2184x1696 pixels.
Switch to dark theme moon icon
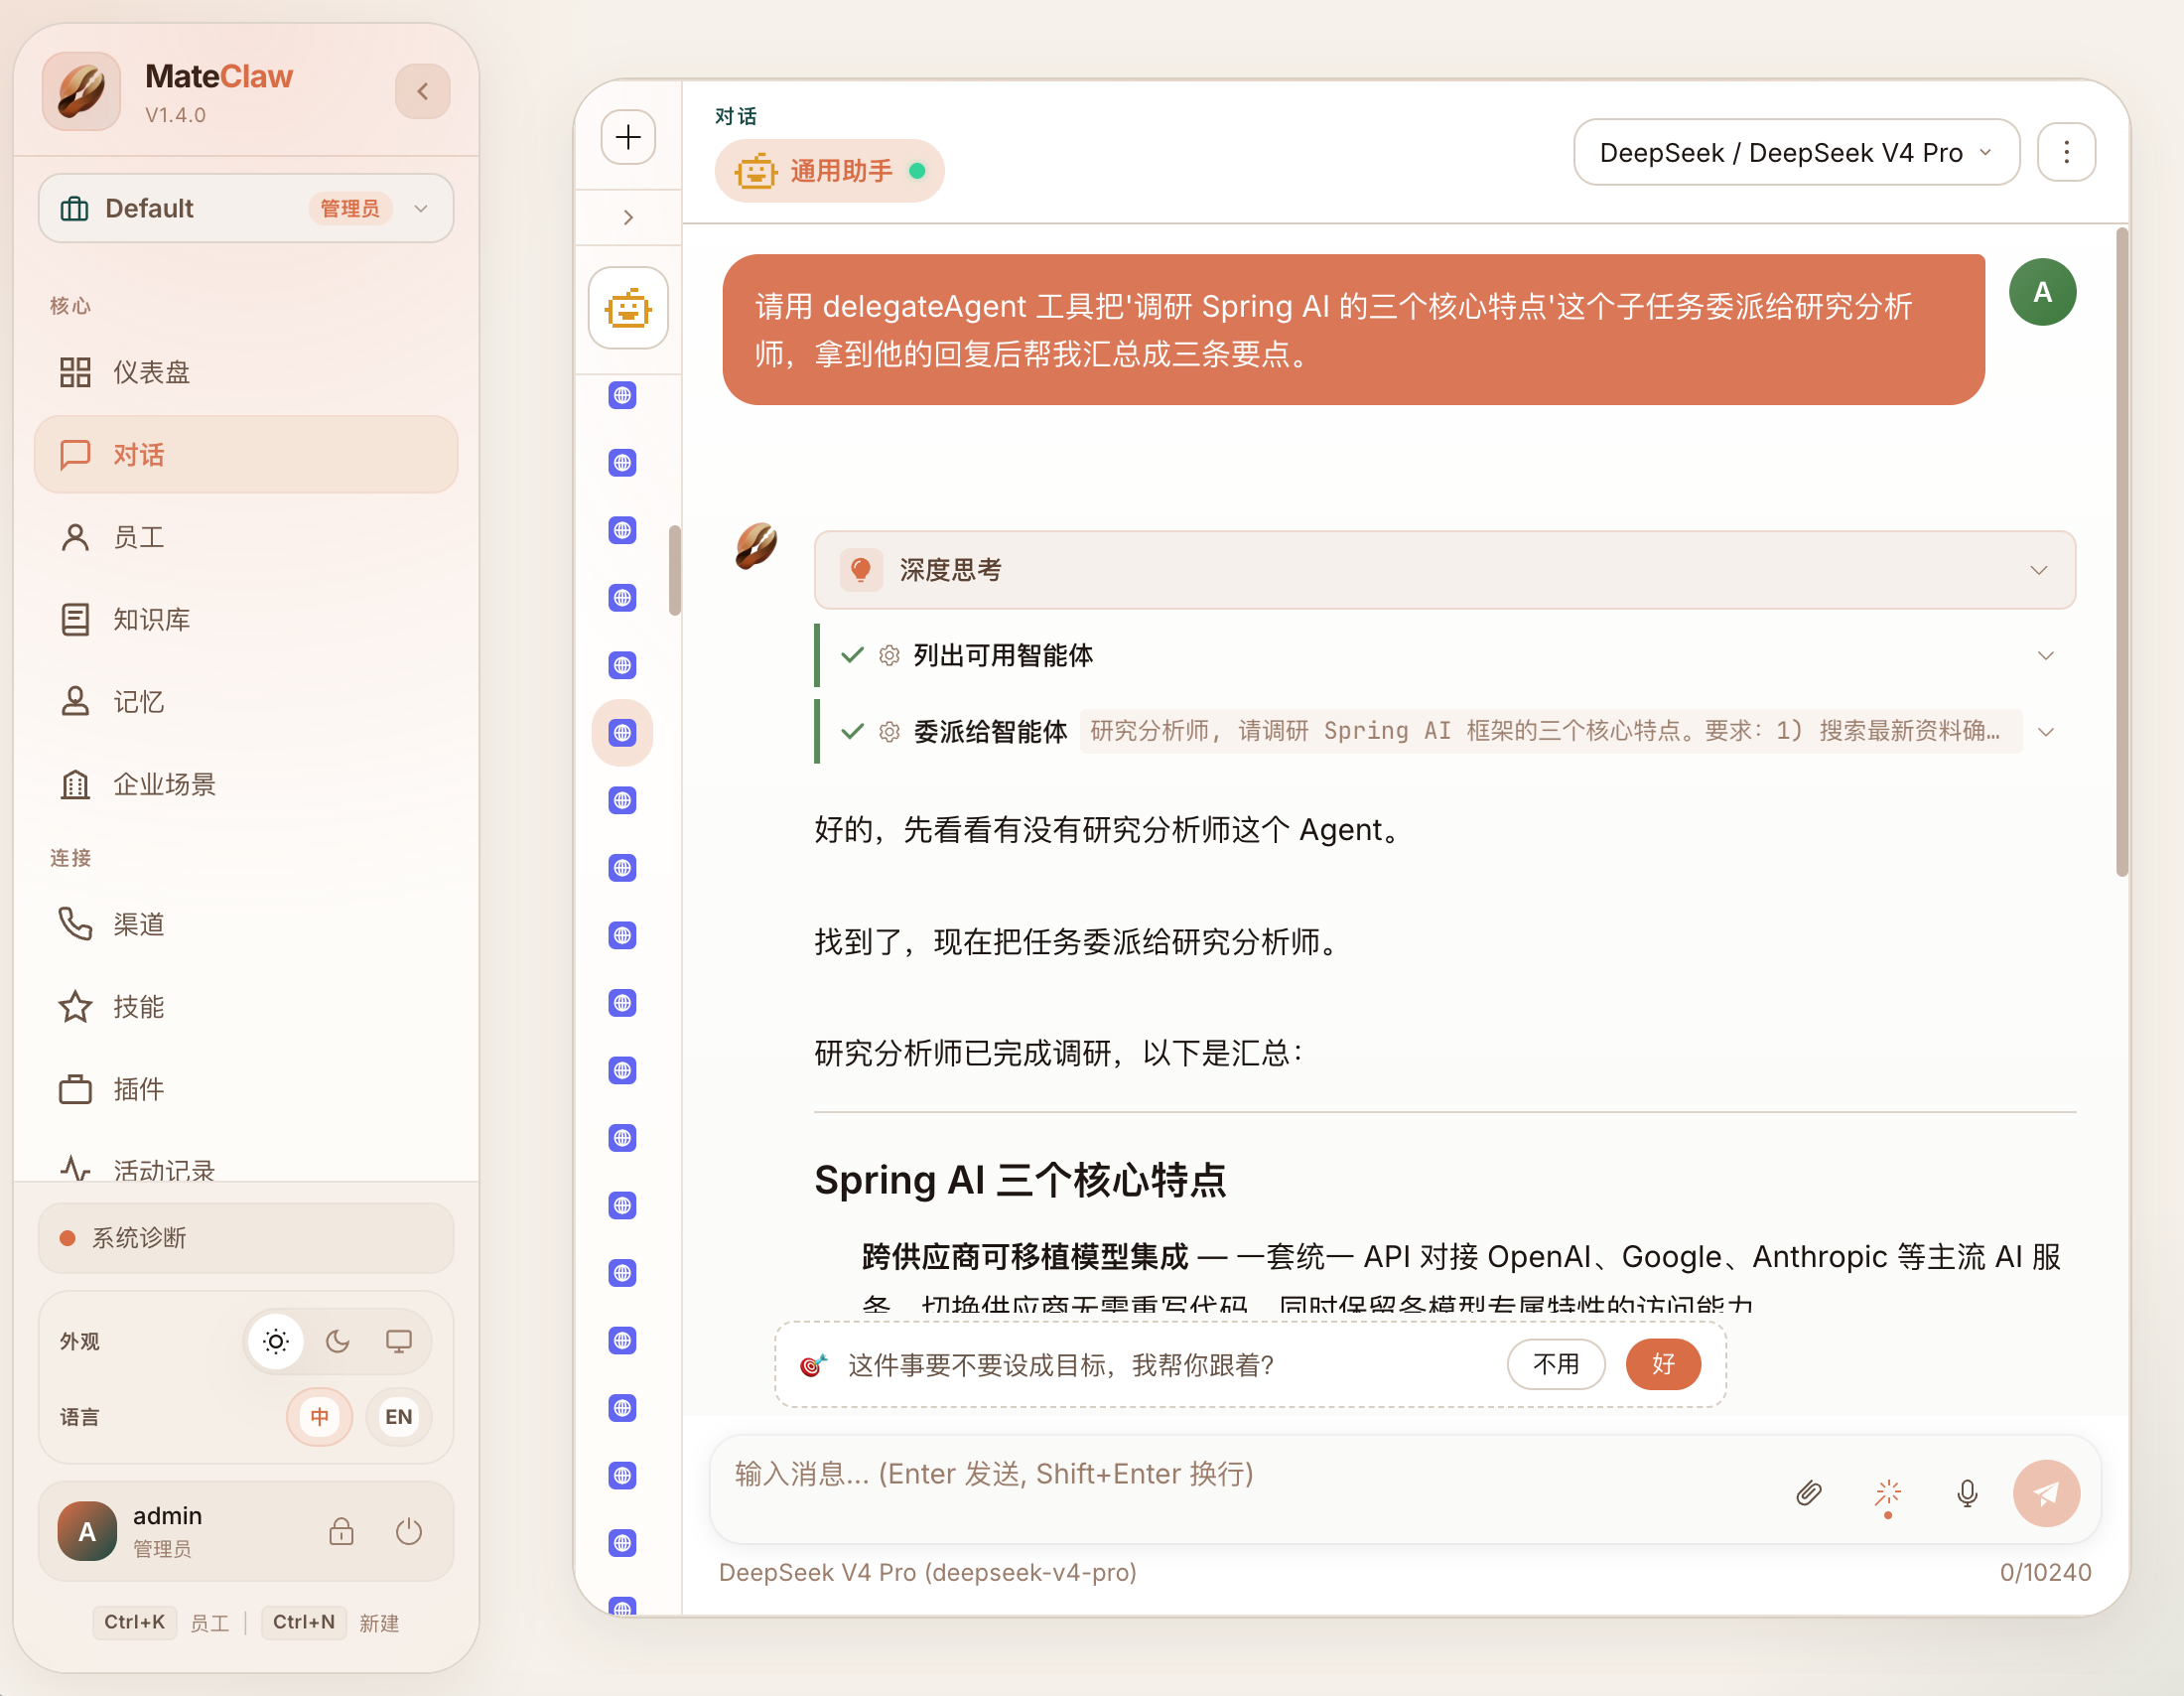click(338, 1341)
